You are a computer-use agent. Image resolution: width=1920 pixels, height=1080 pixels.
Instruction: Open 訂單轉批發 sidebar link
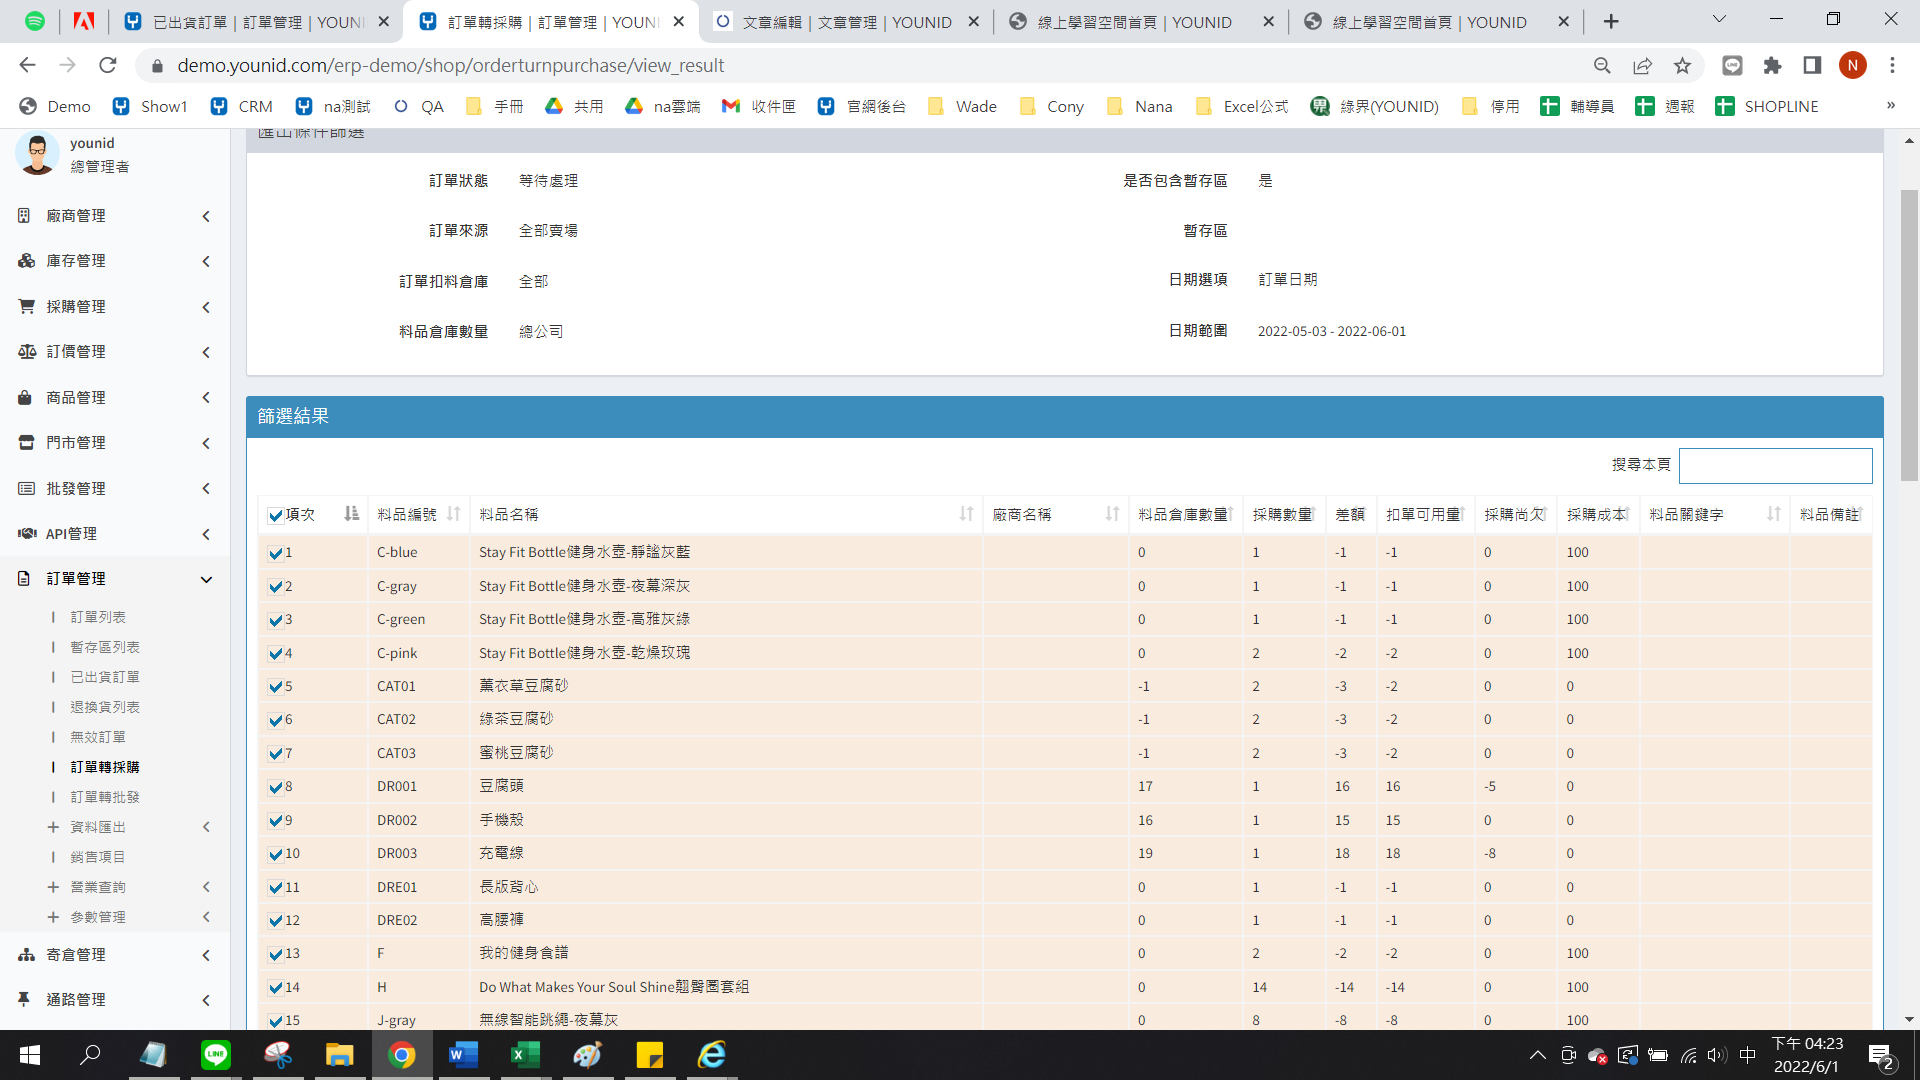tap(105, 797)
